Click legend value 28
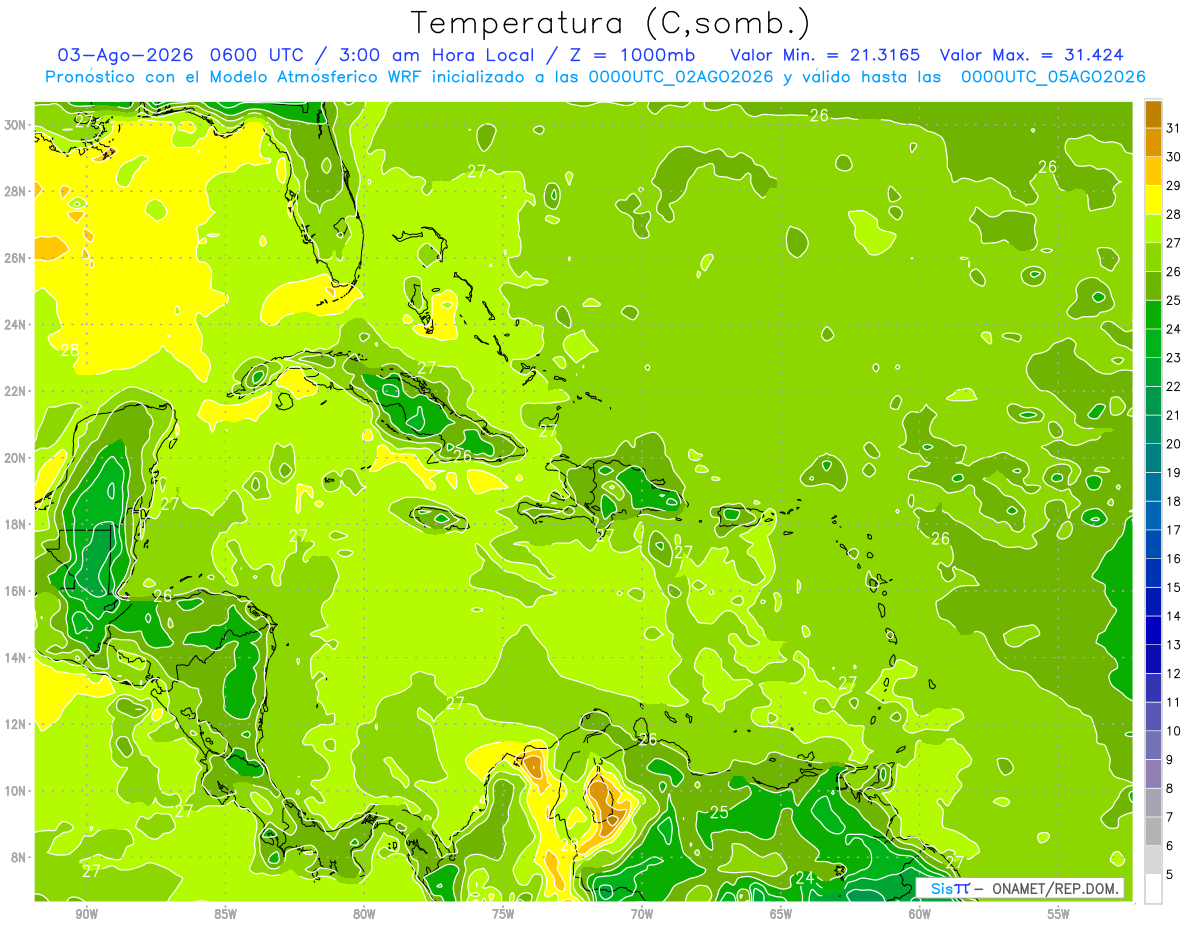 1174,213
